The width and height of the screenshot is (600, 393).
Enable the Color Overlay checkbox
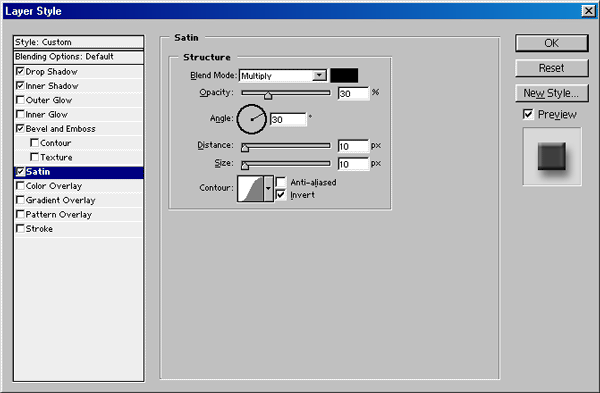(x=20, y=186)
